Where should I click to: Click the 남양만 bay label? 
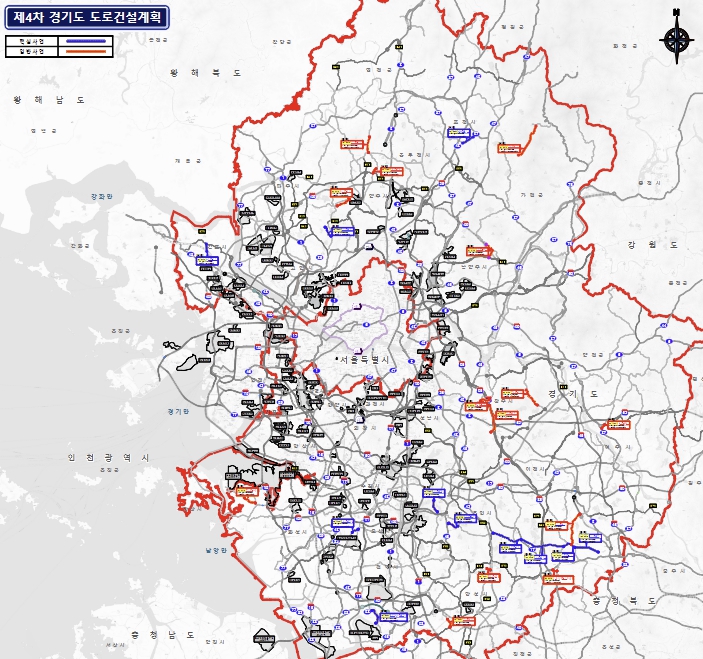(217, 550)
